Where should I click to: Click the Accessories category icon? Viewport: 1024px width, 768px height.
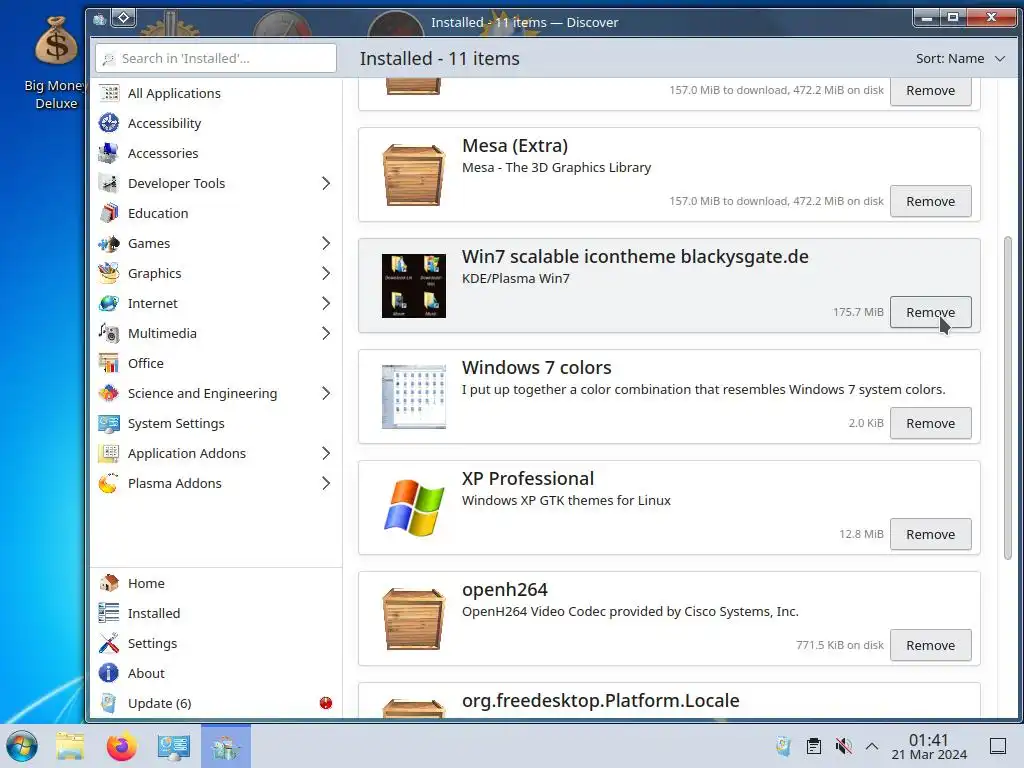click(109, 153)
